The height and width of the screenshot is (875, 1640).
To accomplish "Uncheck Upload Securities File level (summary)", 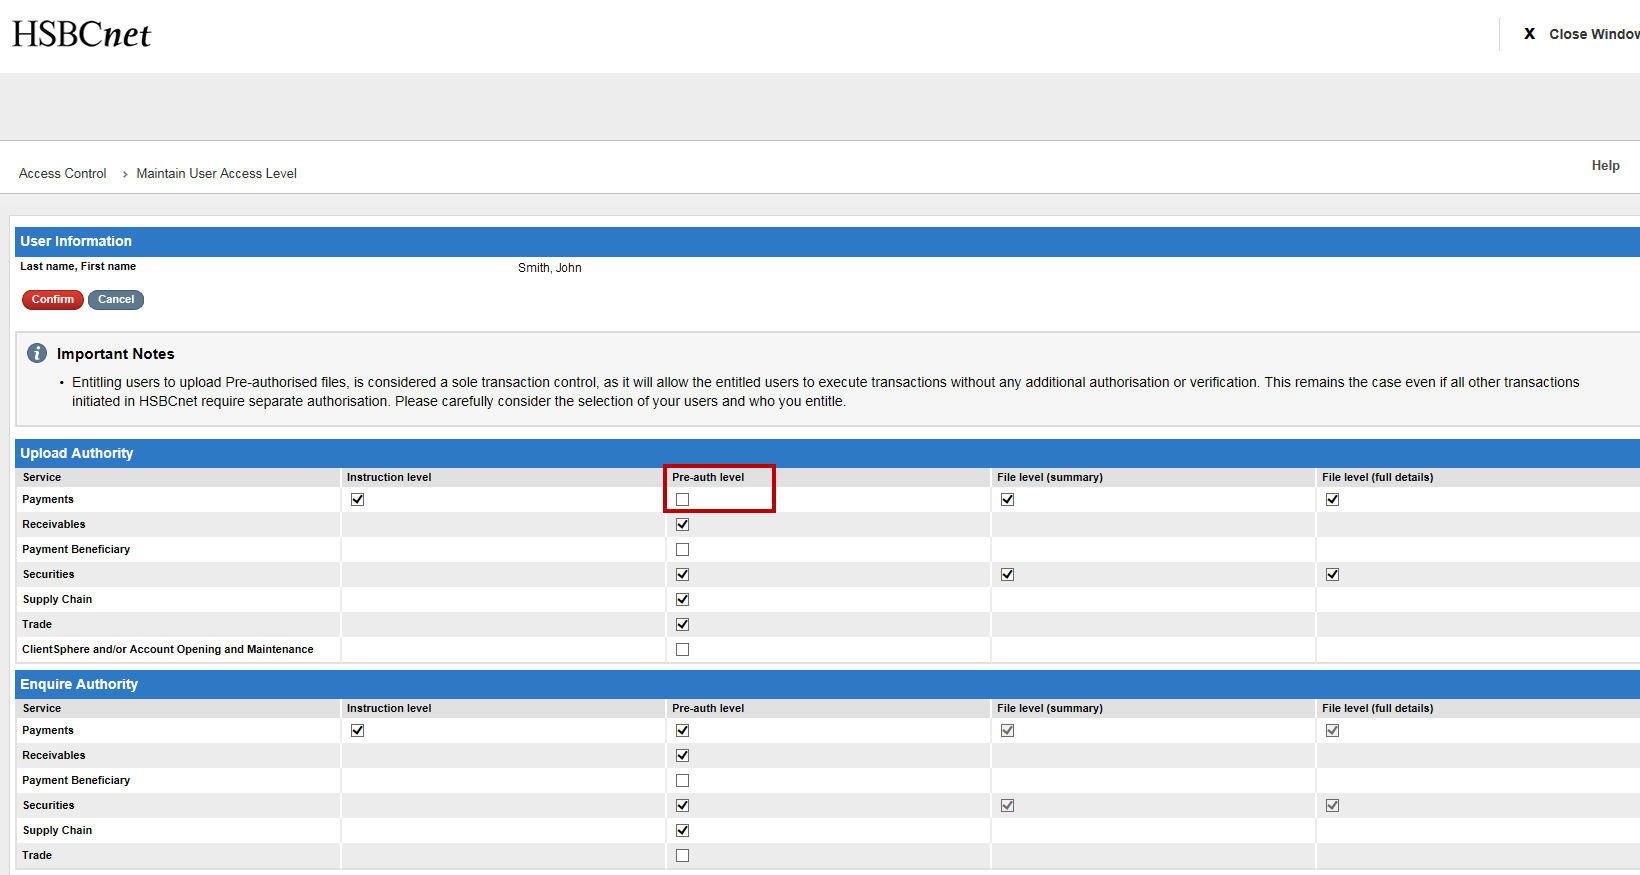I will pyautogui.click(x=1007, y=574).
